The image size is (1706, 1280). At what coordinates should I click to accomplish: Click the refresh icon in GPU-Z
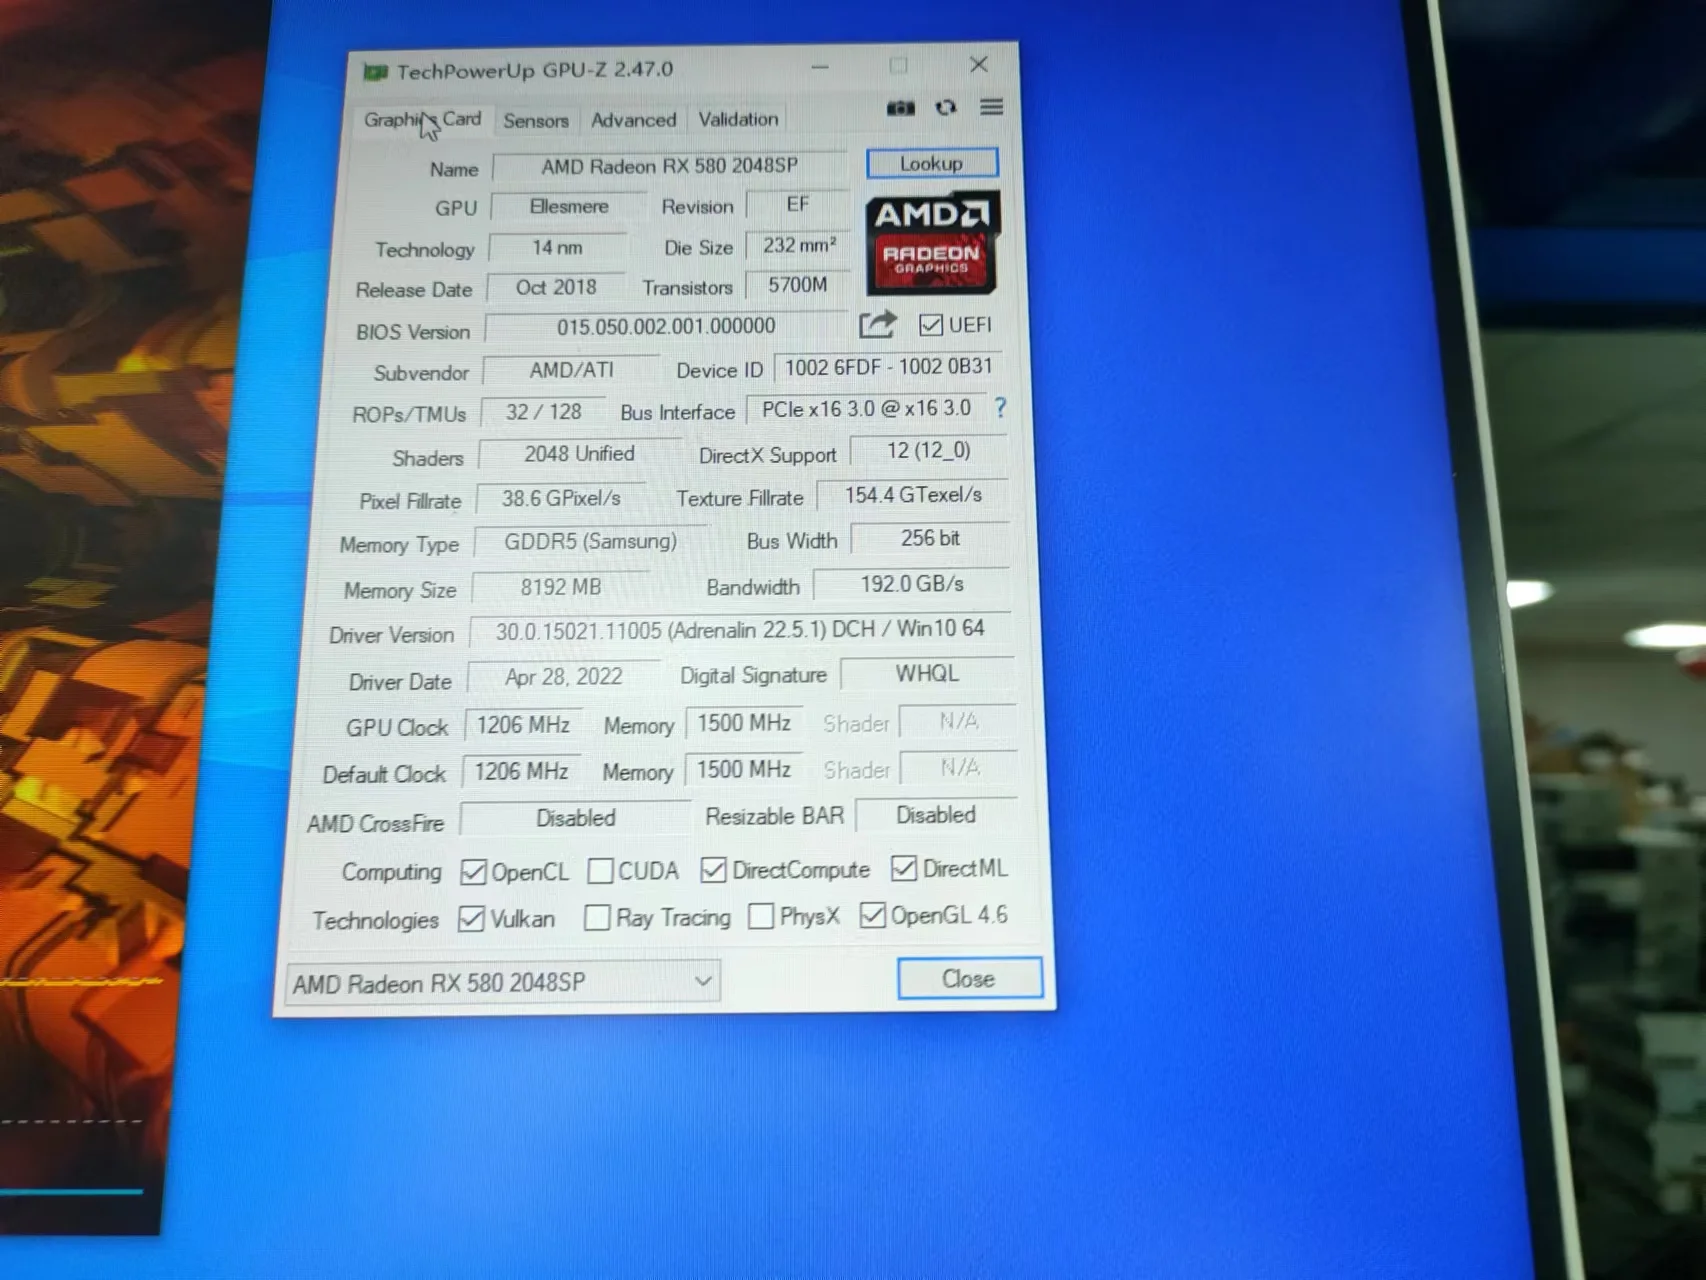[946, 107]
